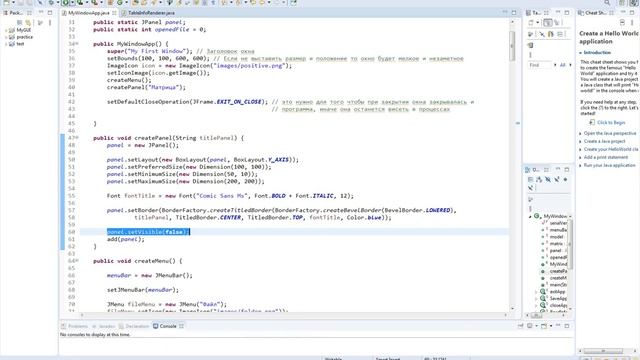Toggle Categorized view in the Task List
Image resolution: width=640 pixels, height=360 pixels.
point(548,23)
